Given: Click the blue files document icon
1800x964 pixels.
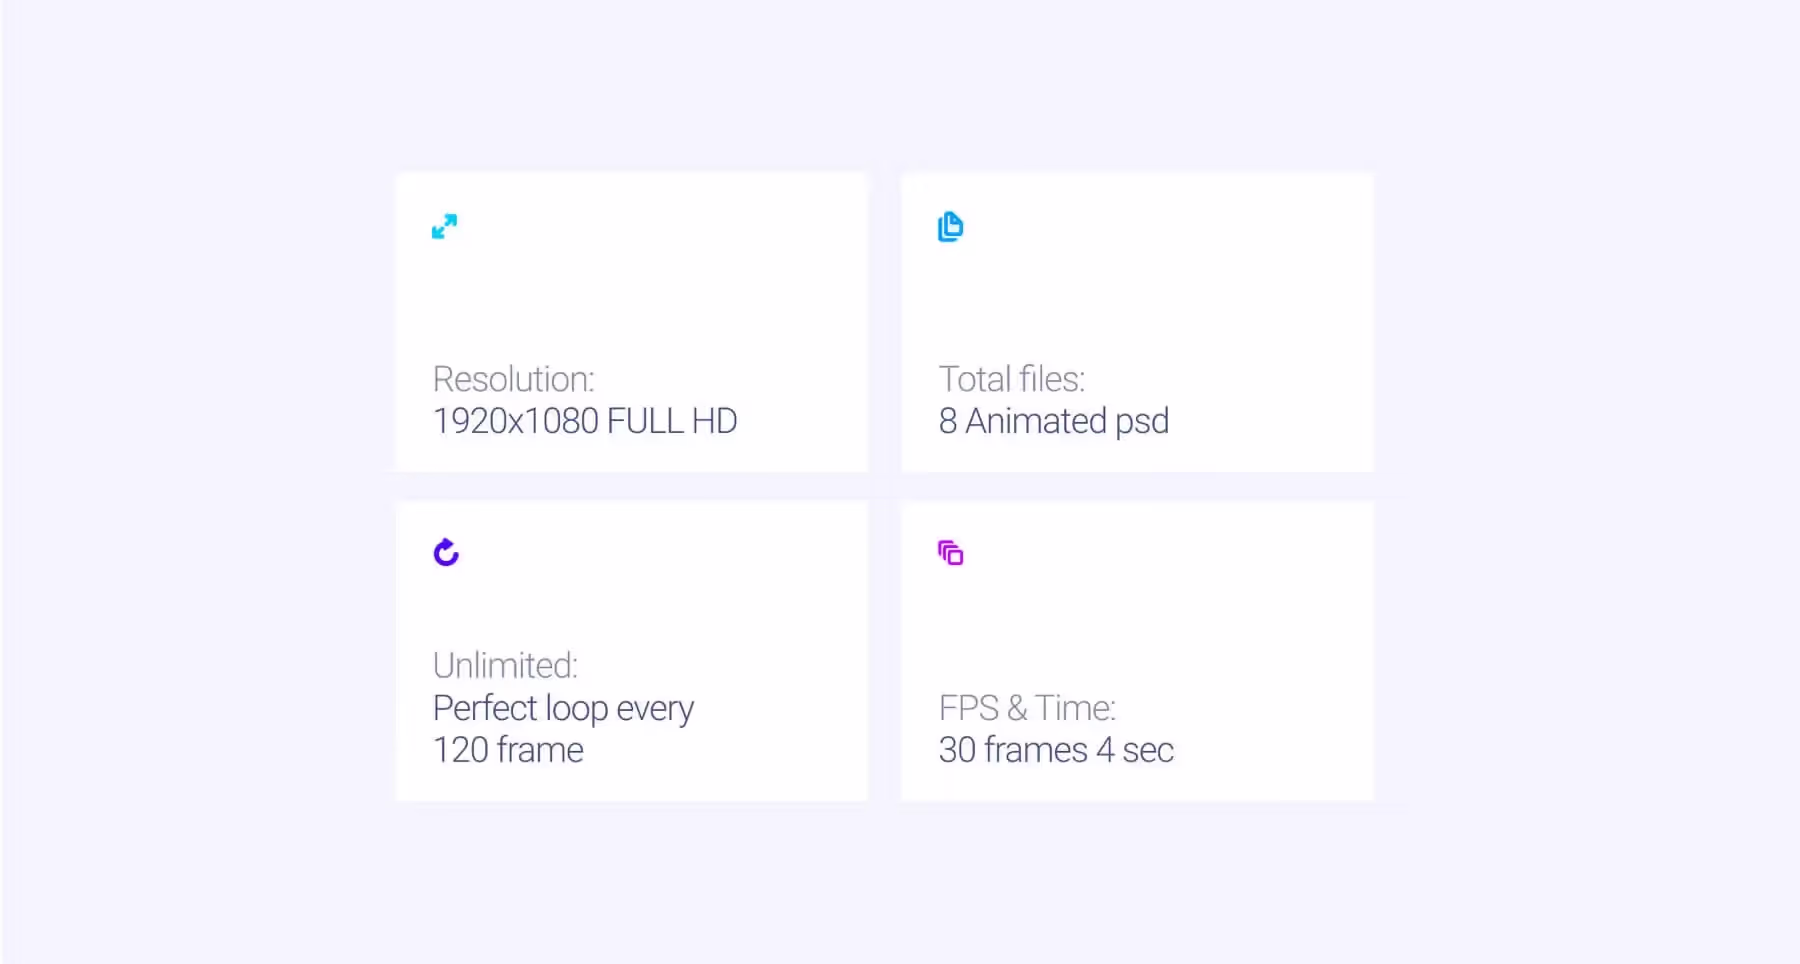Looking at the screenshot, I should (950, 227).
